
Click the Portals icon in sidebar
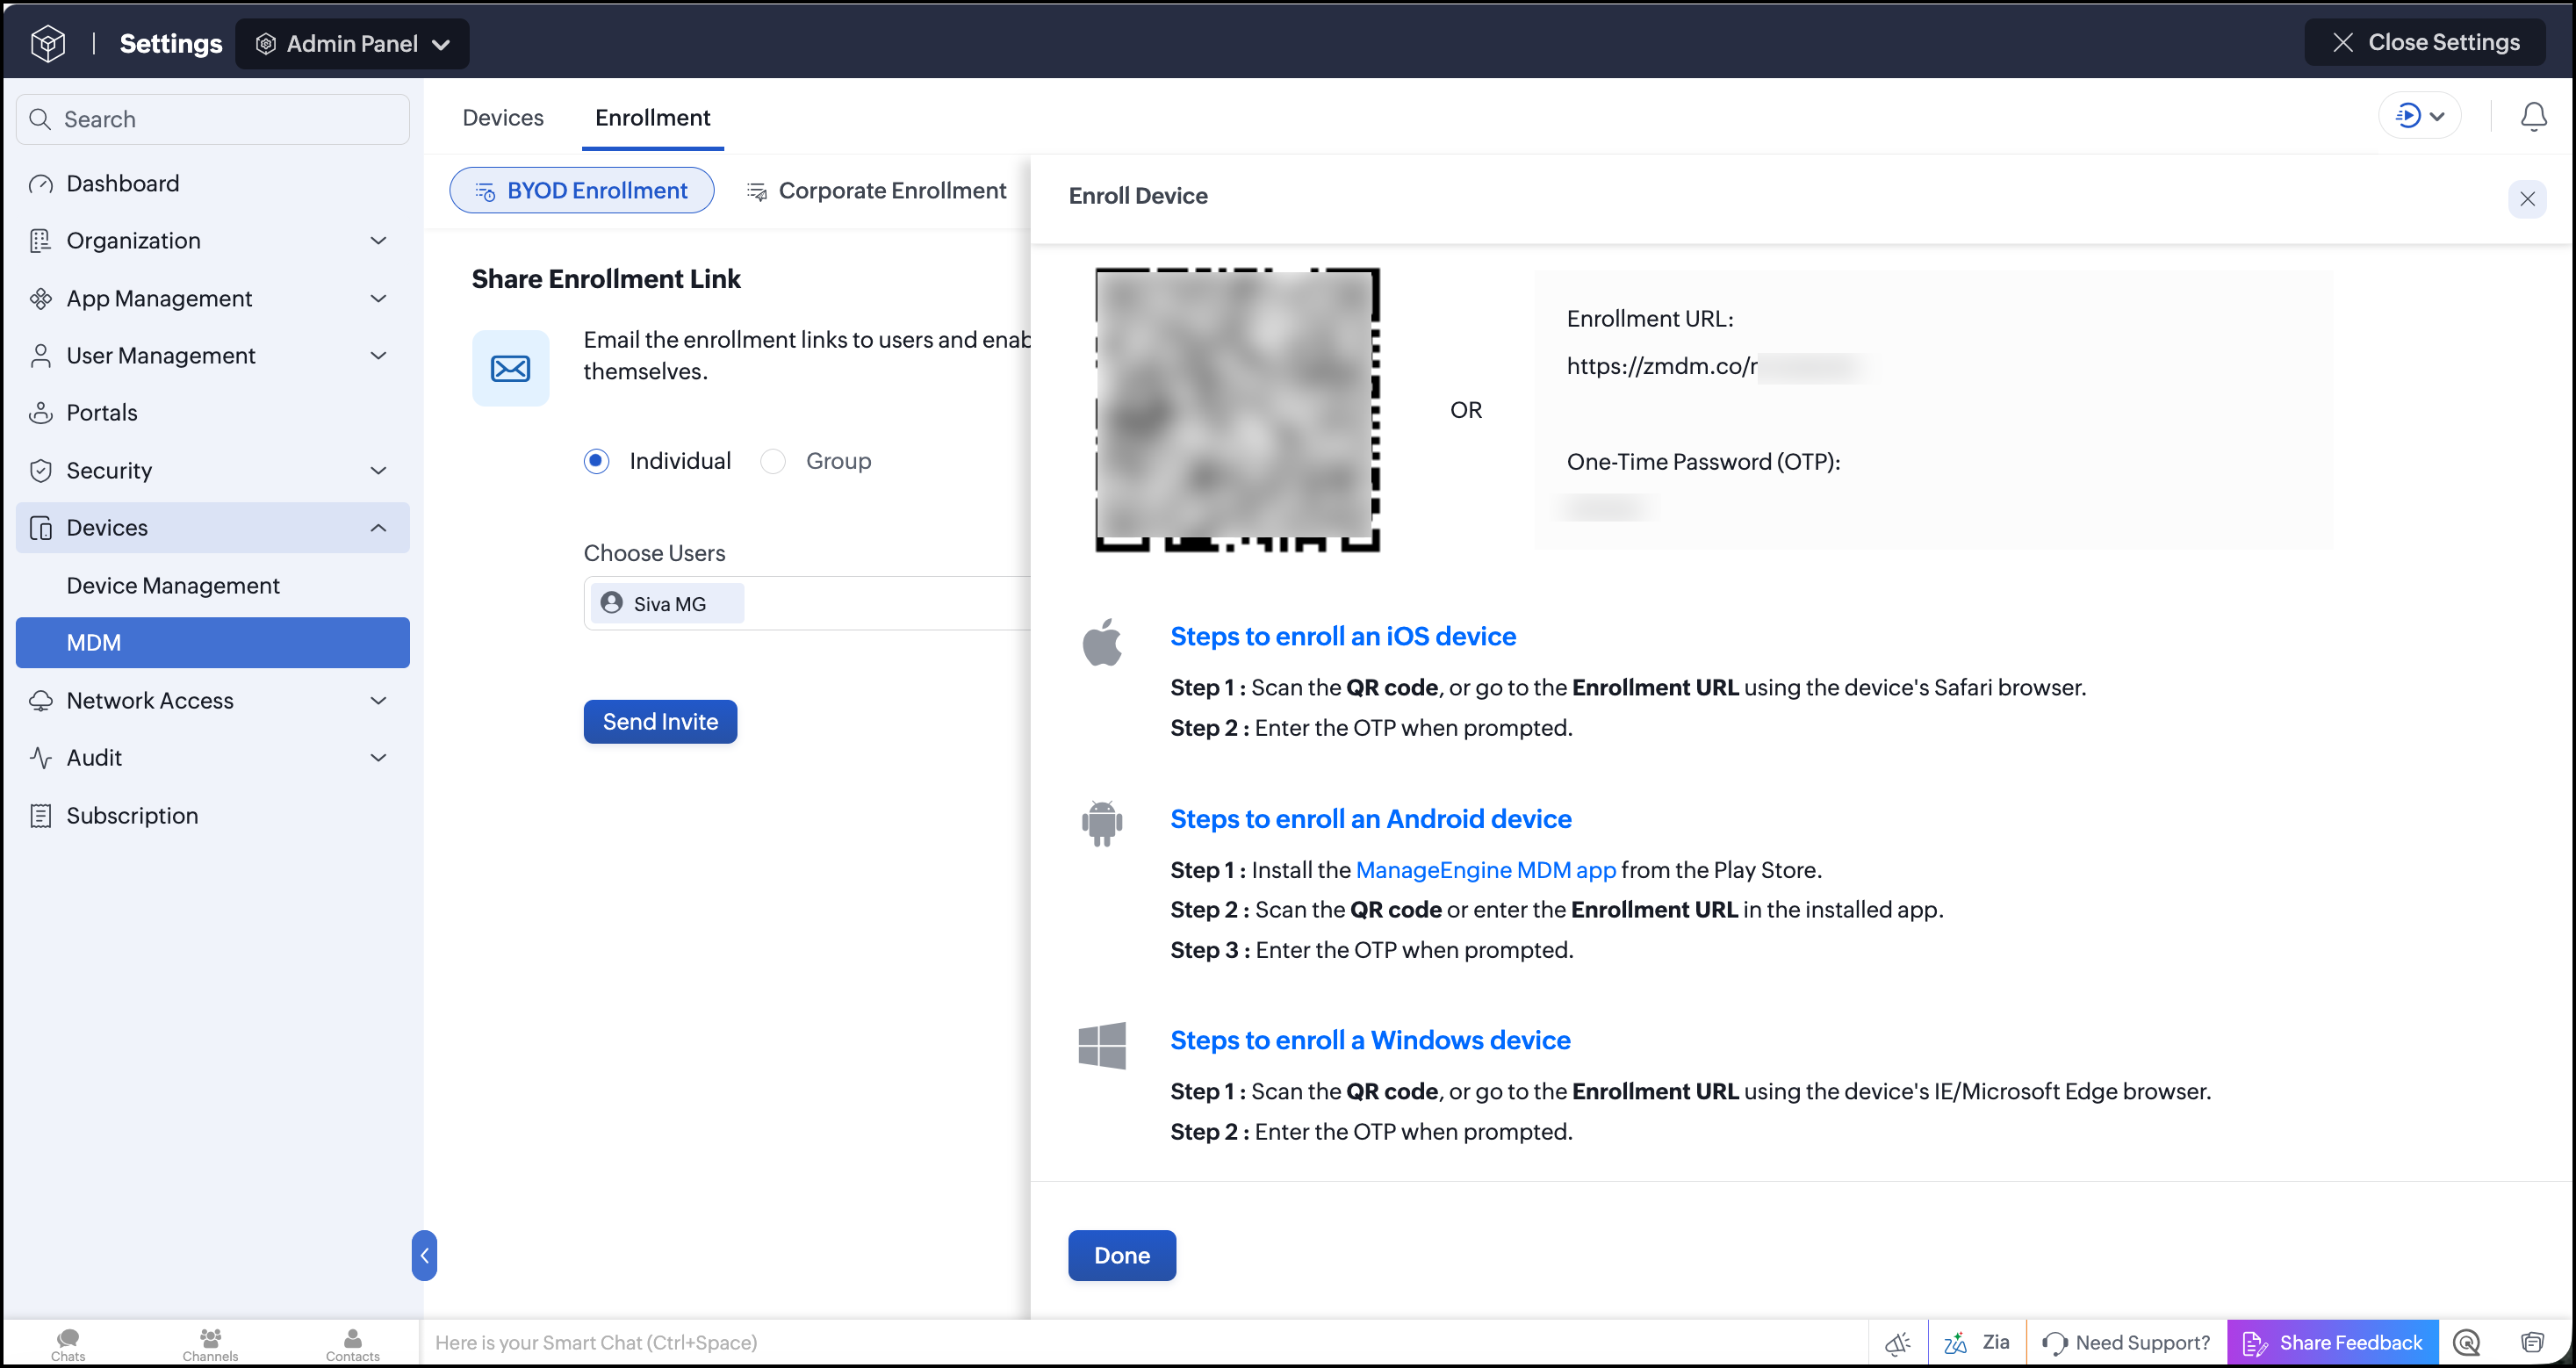click(x=41, y=413)
